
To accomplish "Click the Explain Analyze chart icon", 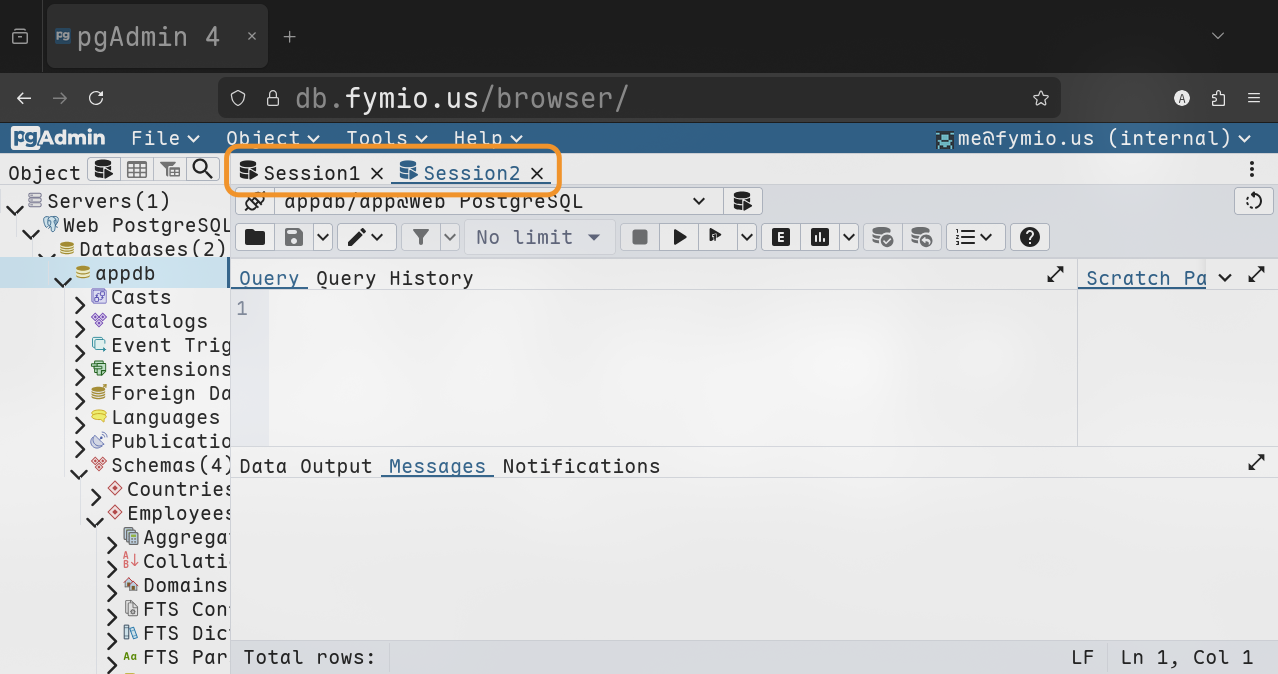I will coord(820,237).
